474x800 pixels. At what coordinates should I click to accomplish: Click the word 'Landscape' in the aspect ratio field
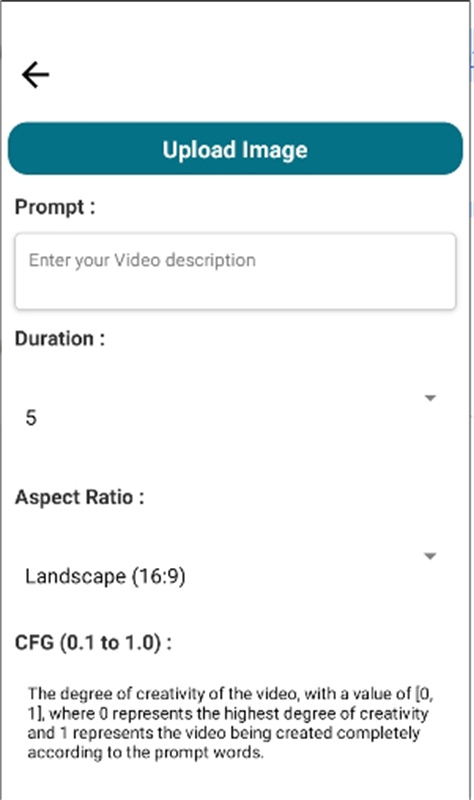[x=76, y=577]
